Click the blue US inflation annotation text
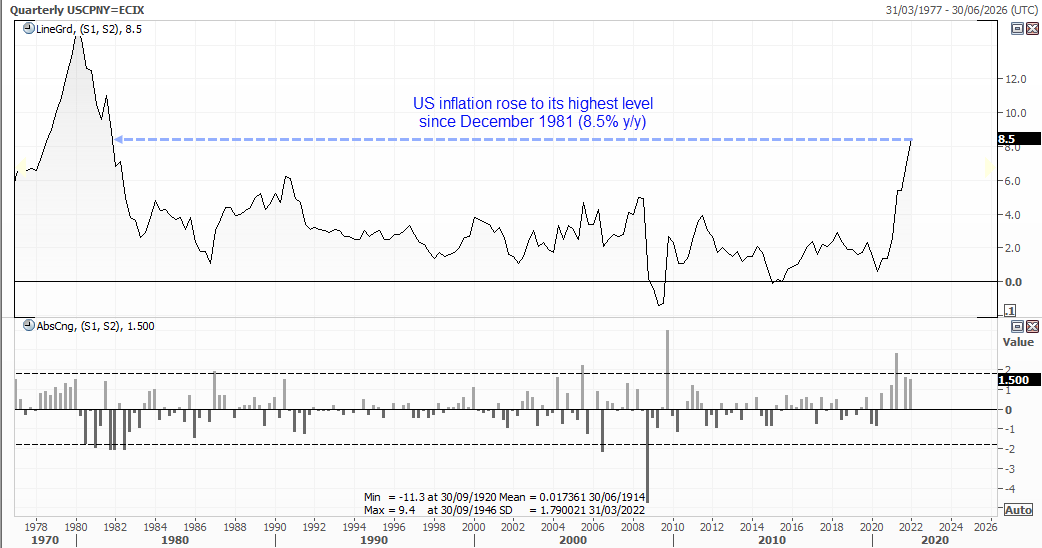This screenshot has width=1042, height=548. [533, 112]
